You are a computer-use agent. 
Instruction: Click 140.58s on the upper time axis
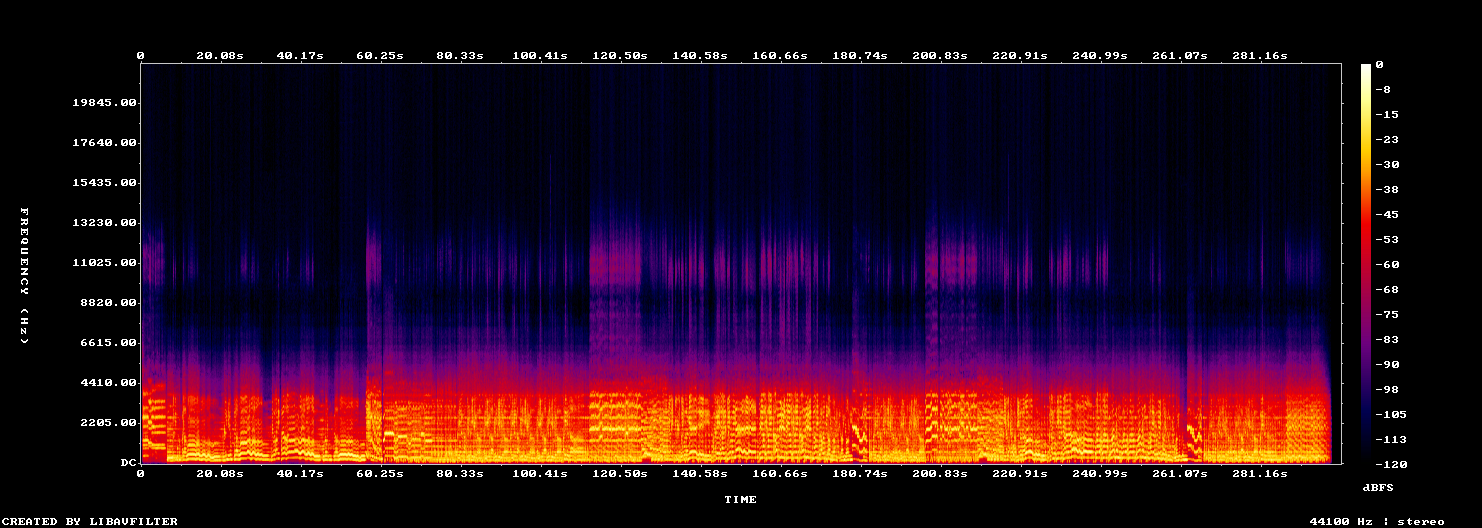(700, 56)
